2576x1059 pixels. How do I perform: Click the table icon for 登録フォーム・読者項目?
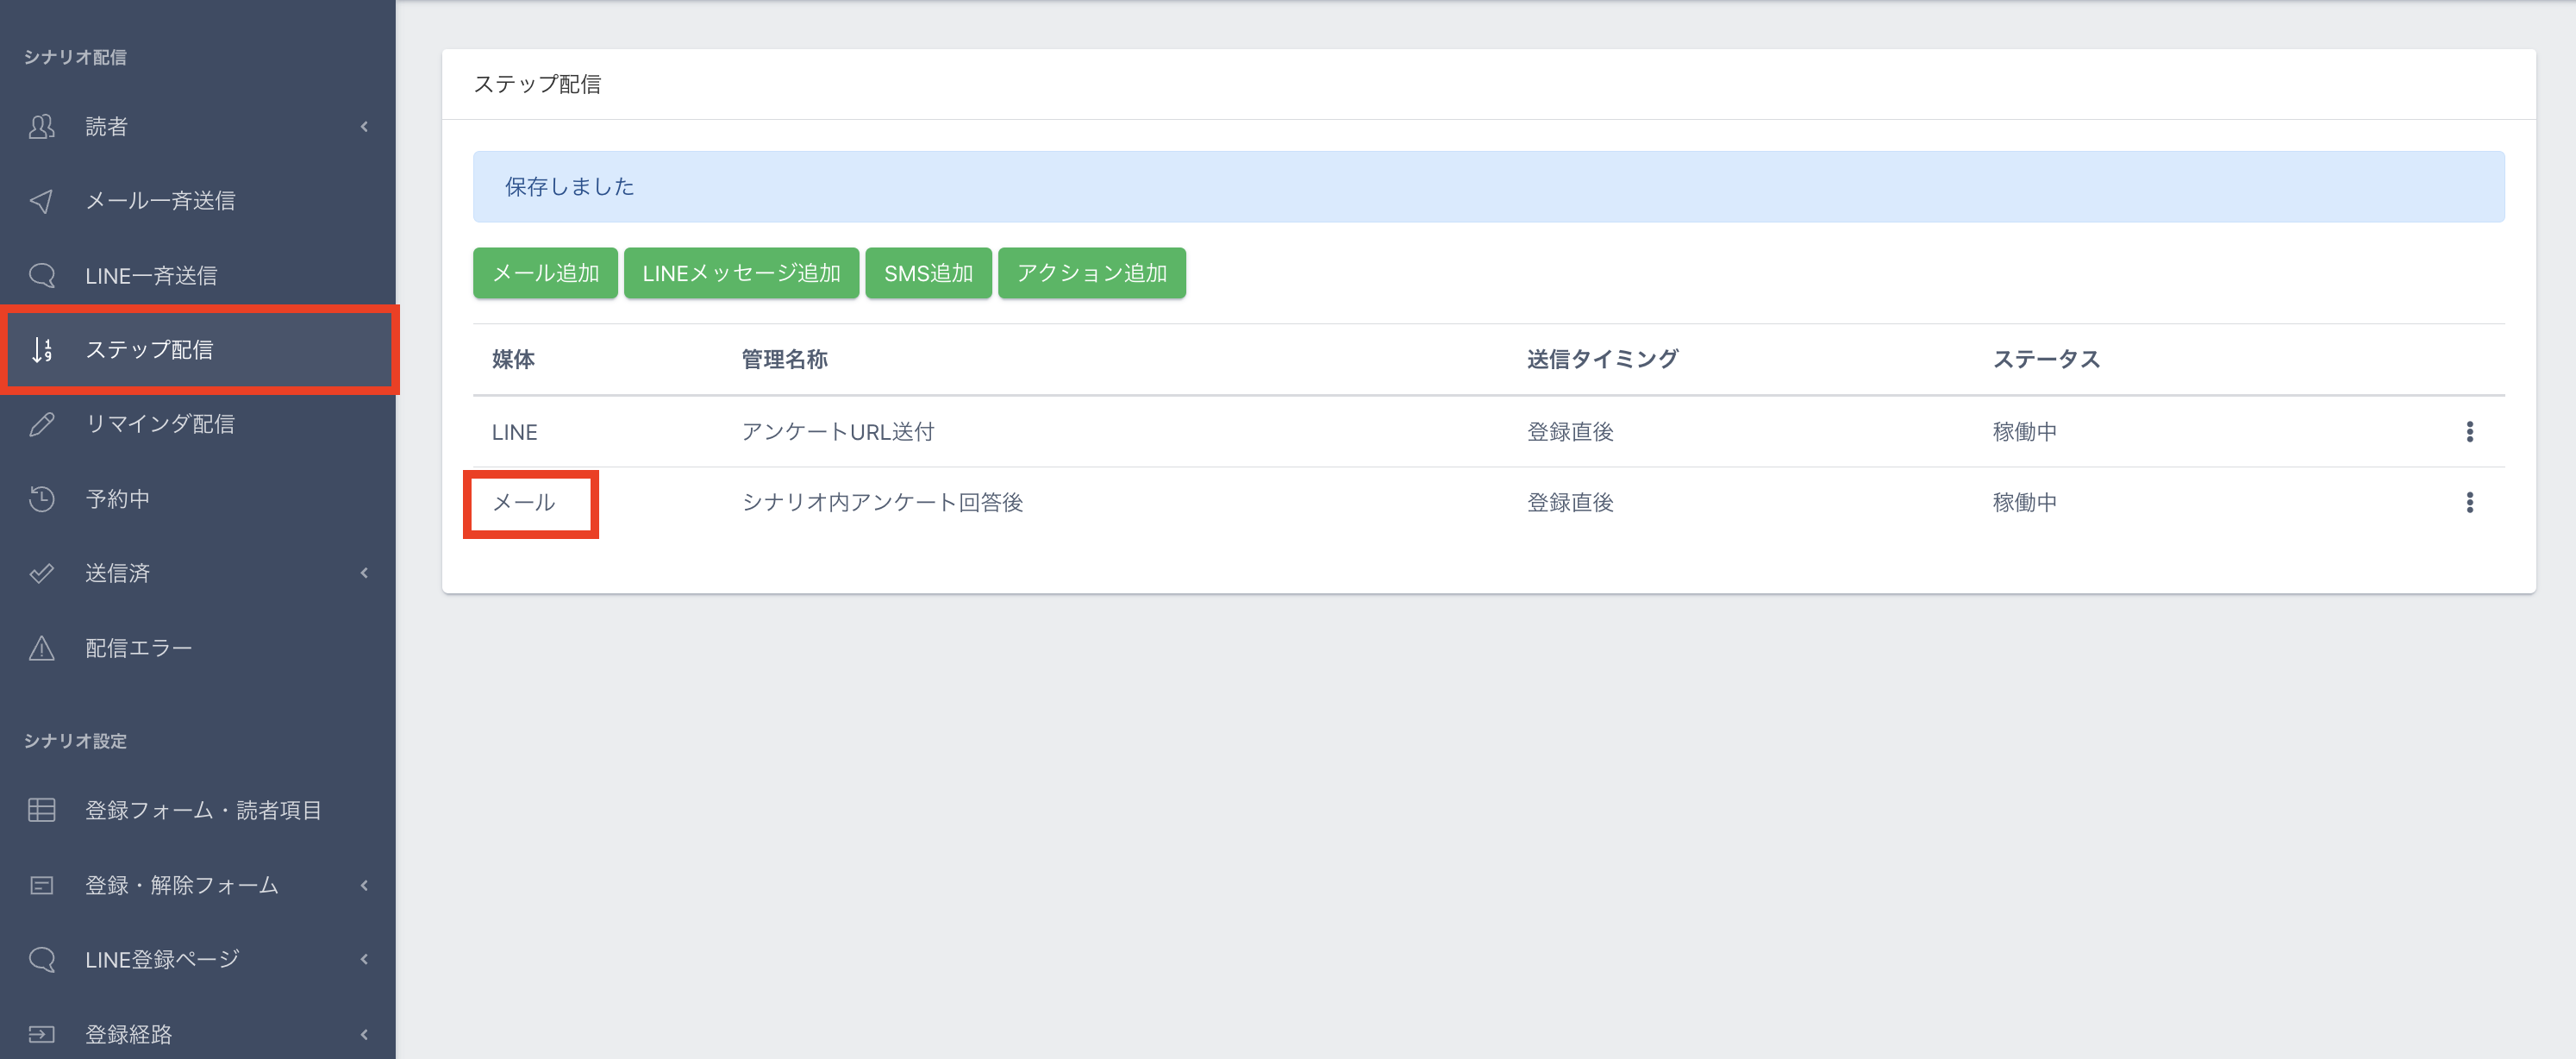[42, 810]
